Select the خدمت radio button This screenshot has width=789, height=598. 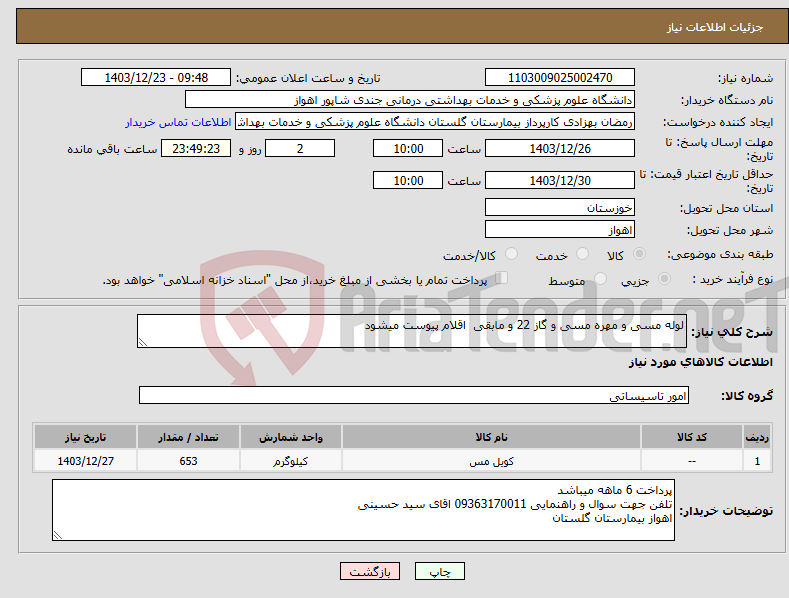[x=582, y=254]
